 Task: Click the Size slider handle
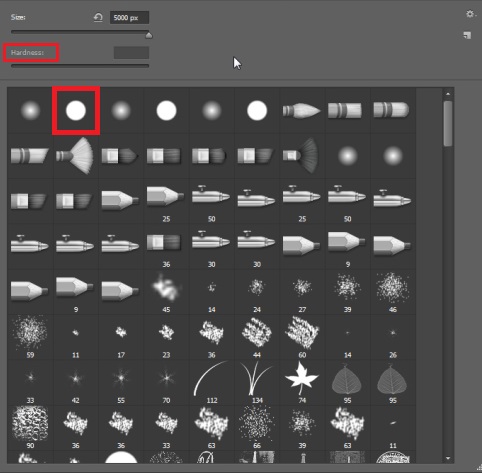149,35
